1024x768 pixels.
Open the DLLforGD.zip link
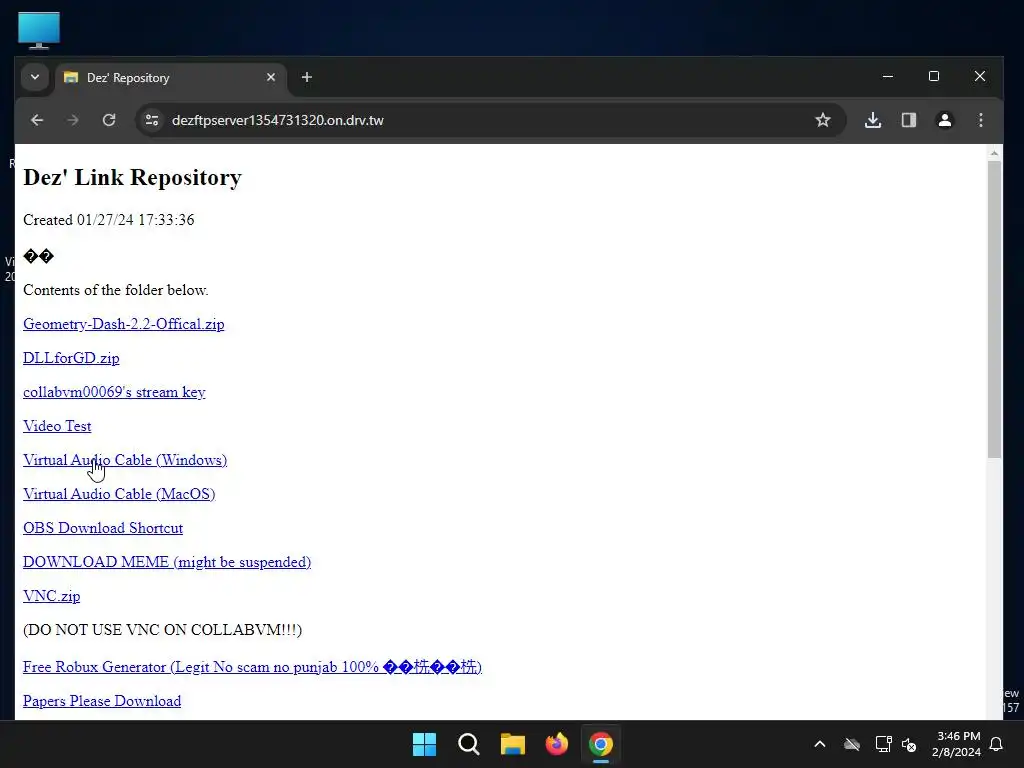click(71, 358)
